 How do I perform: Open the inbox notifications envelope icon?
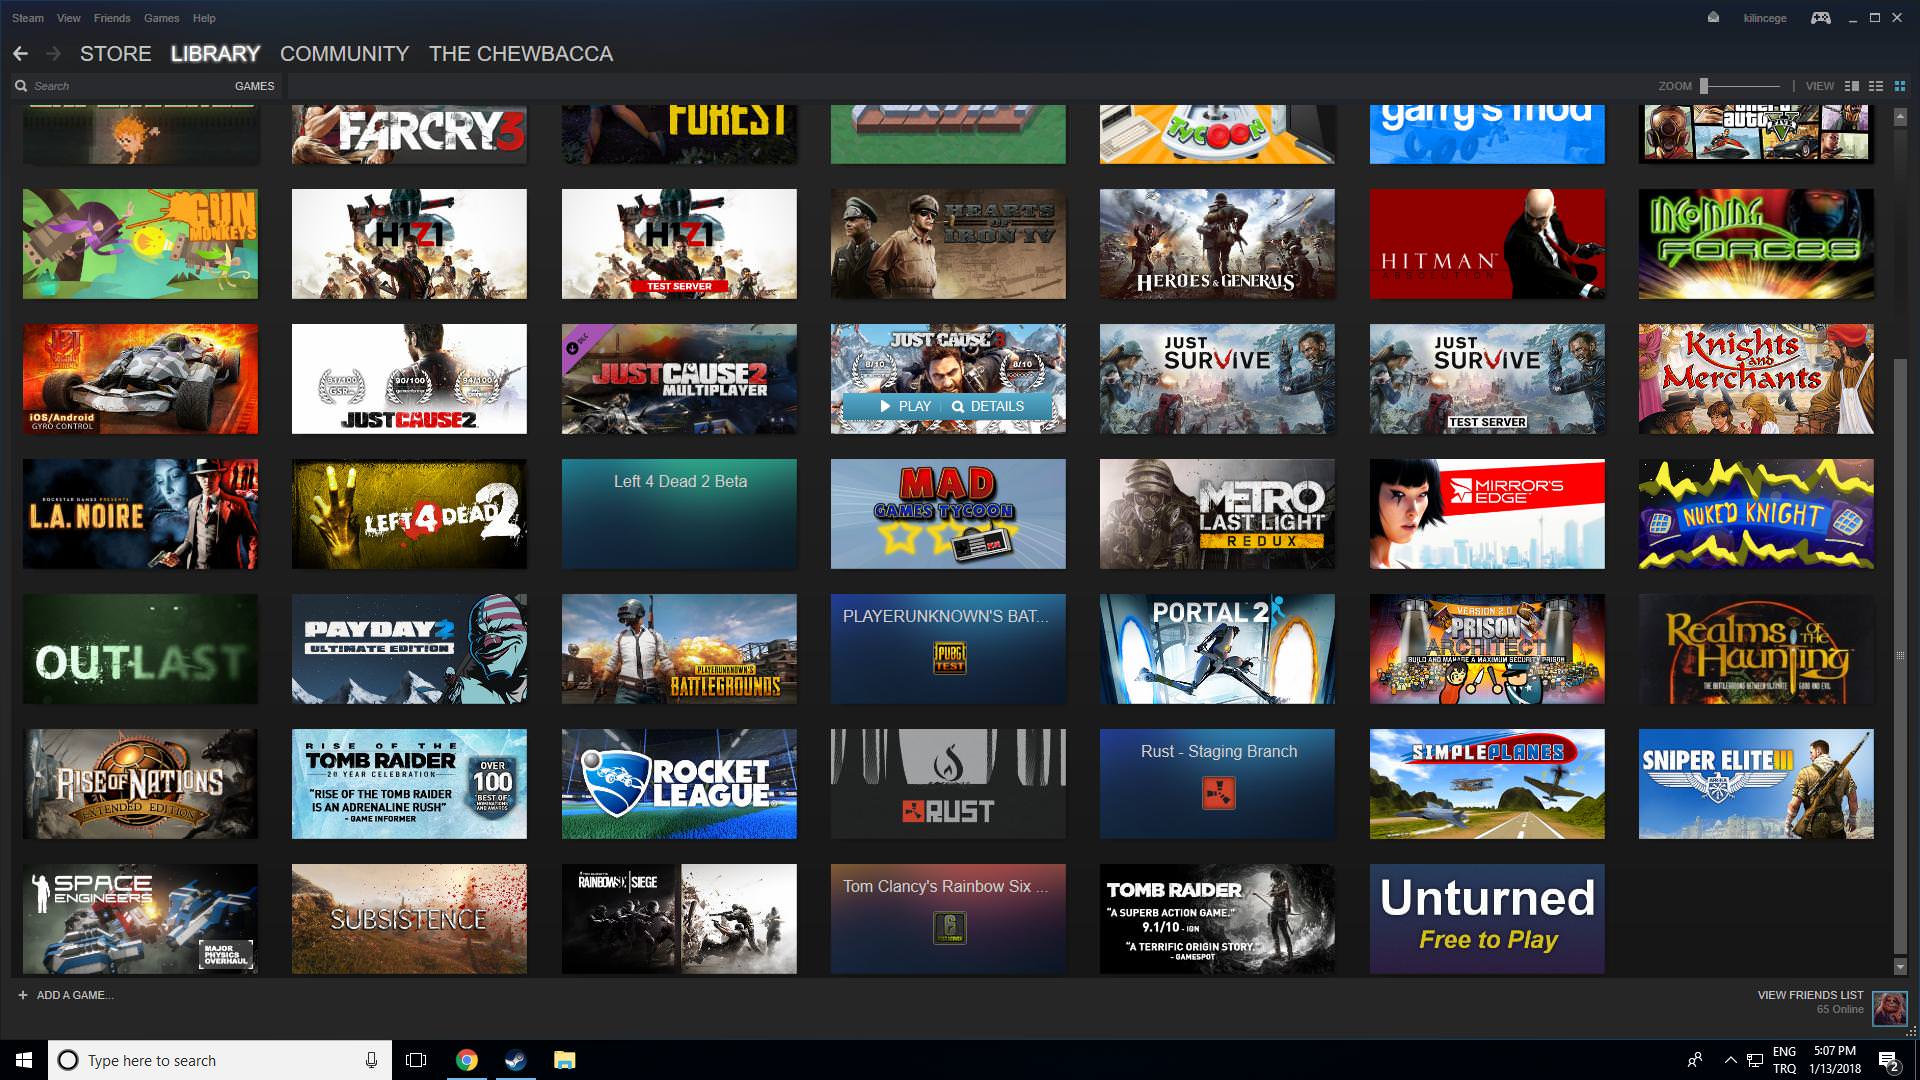coord(1713,17)
